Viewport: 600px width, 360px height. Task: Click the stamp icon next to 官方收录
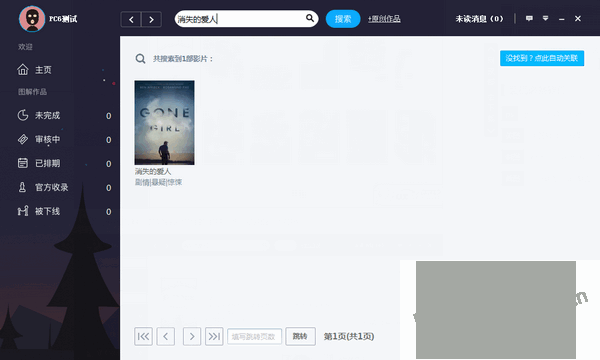pyautogui.click(x=23, y=187)
